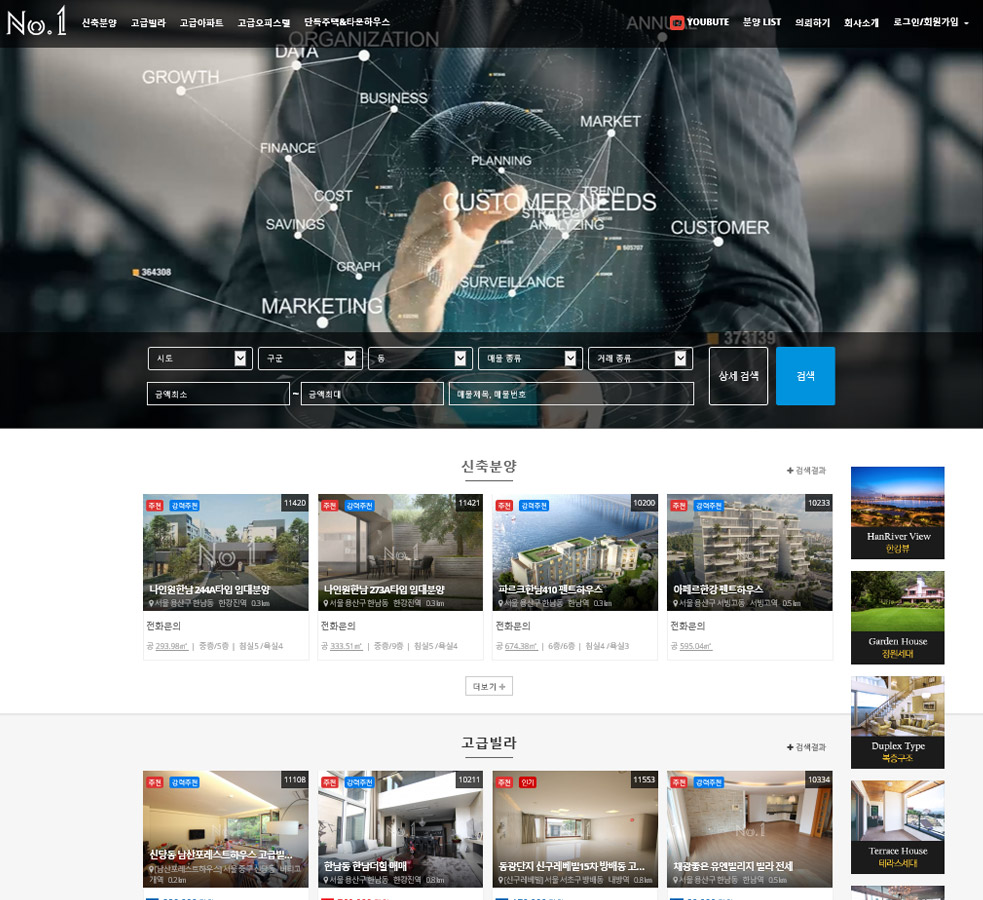
Task: Click the 고급빌라 section heading
Action: 489,743
